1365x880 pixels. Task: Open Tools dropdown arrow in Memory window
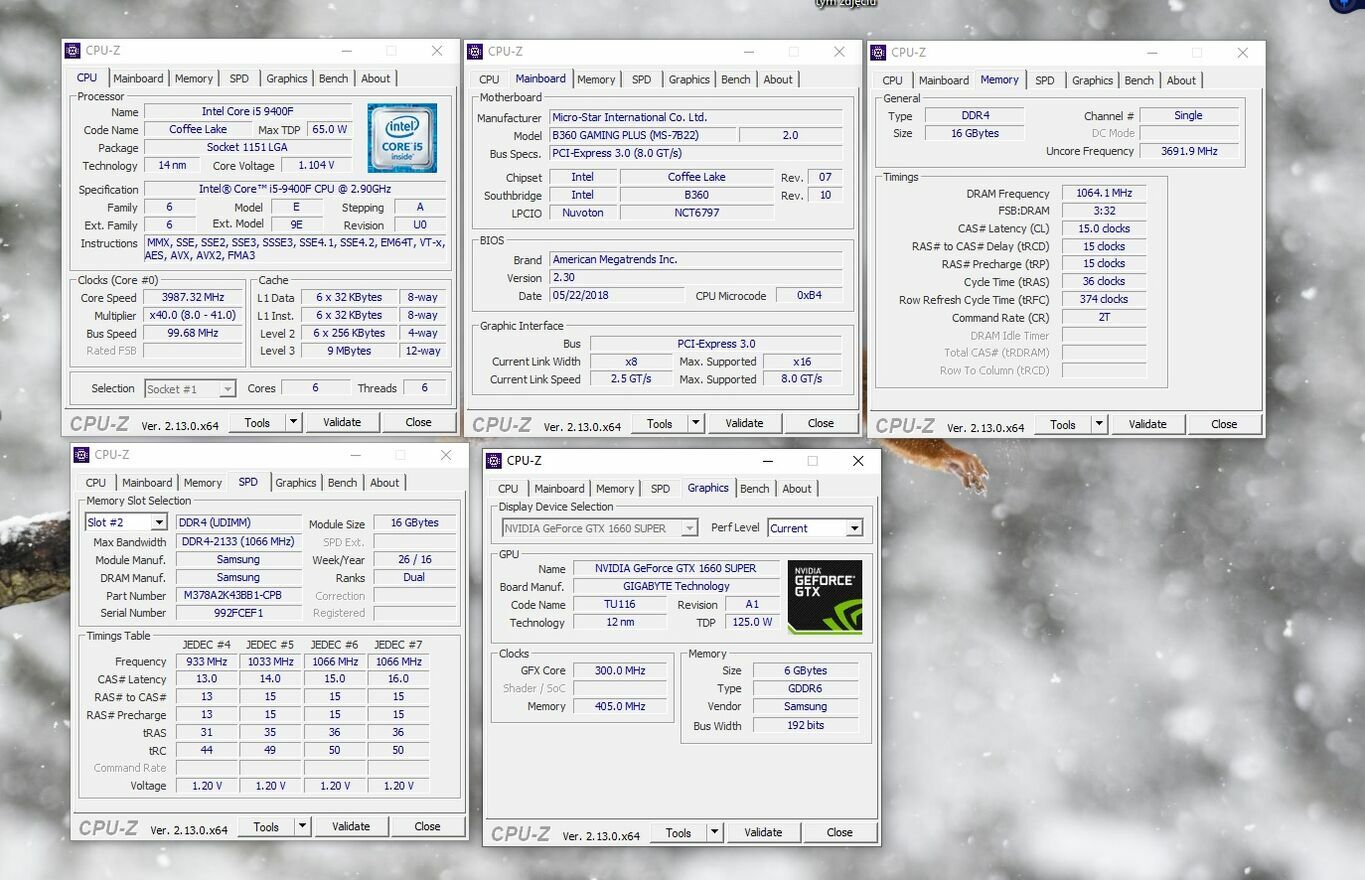pos(1098,424)
